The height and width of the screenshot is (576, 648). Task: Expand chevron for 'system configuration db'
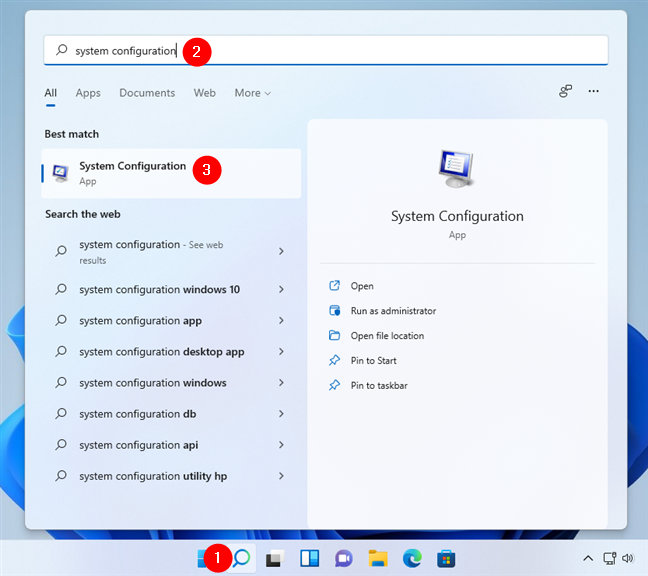[281, 414]
